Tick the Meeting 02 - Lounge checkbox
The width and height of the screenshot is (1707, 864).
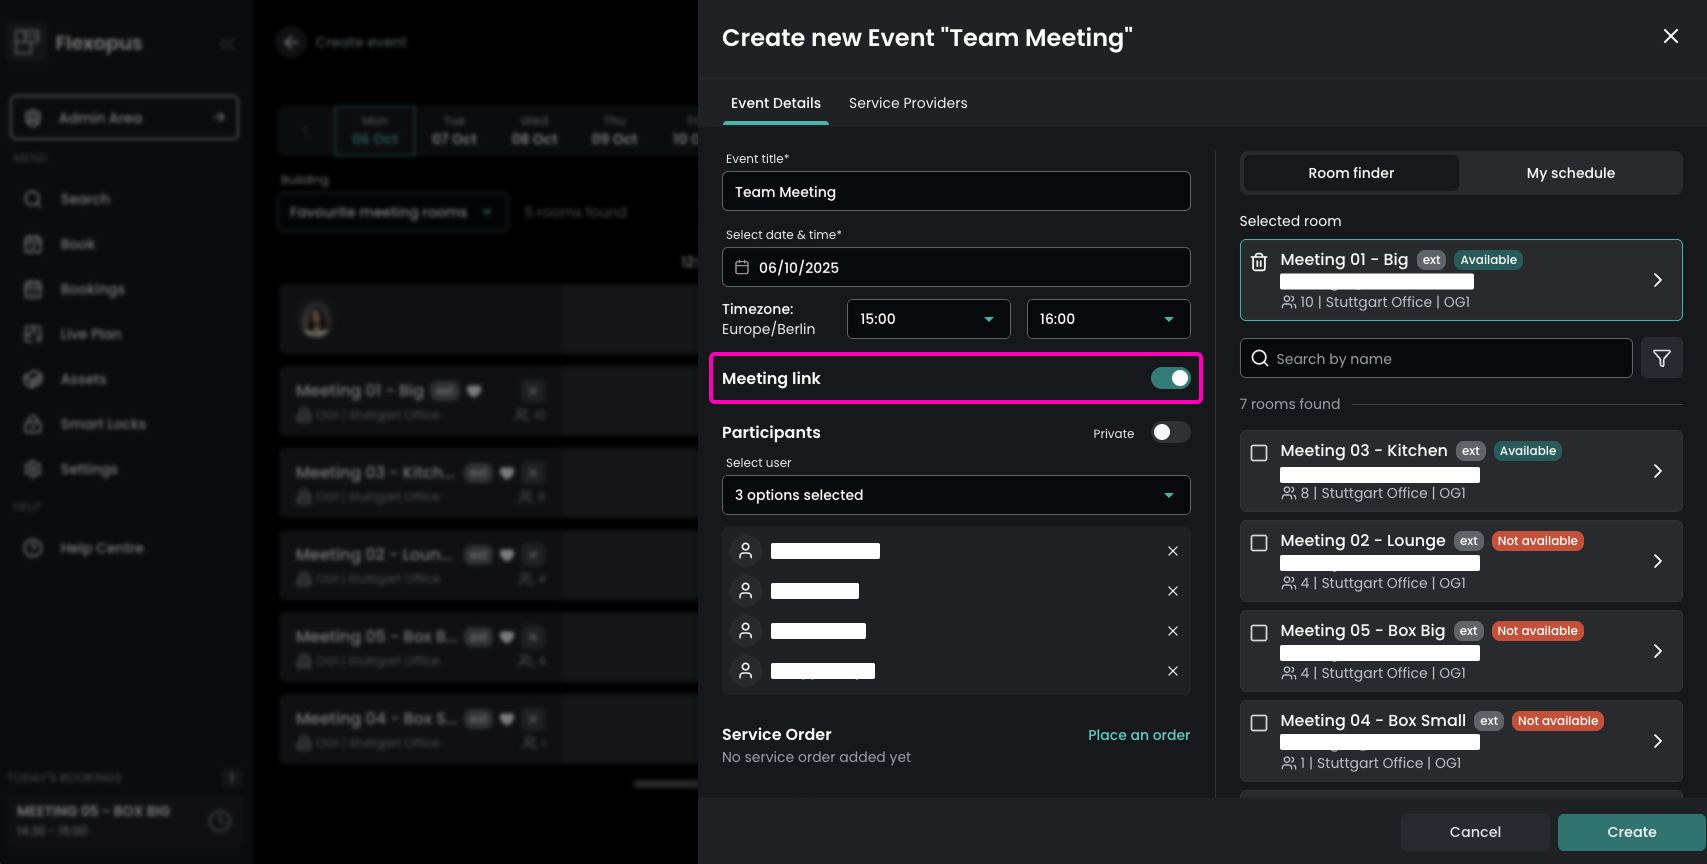pos(1259,543)
